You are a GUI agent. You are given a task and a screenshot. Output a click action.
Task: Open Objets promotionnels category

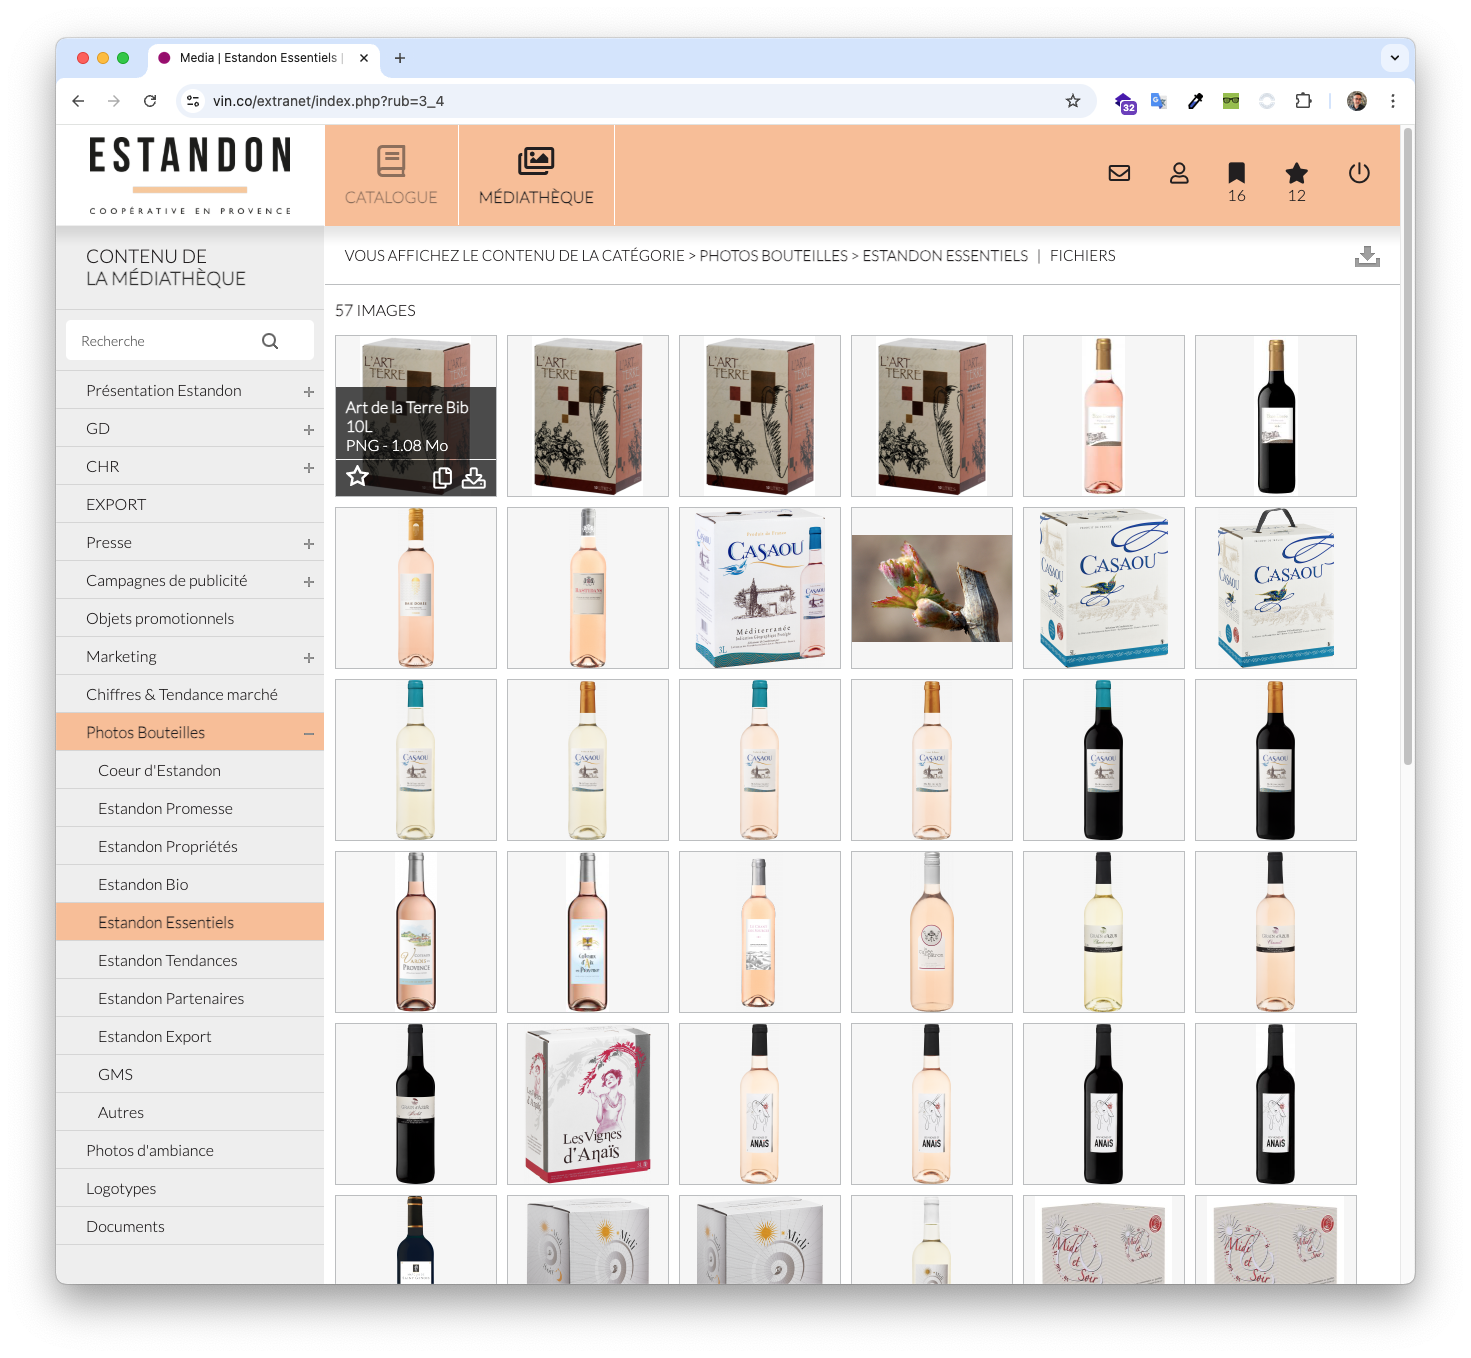pyautogui.click(x=190, y=618)
